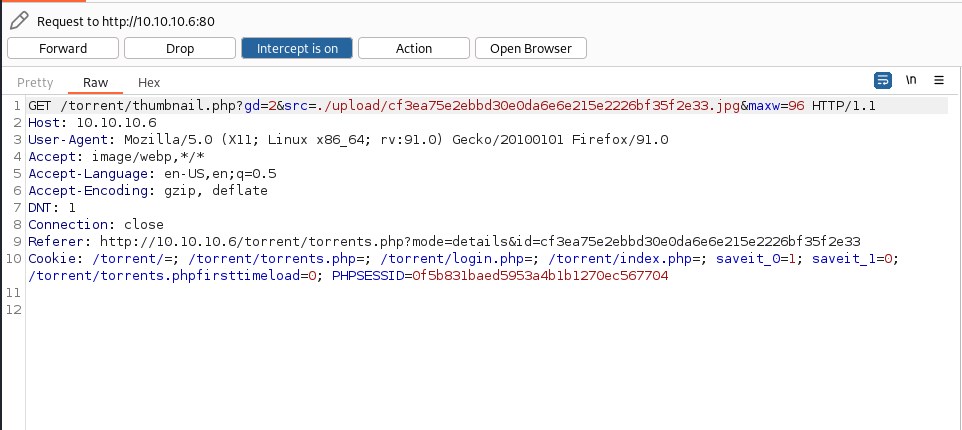The width and height of the screenshot is (962, 430).
Task: Switch to the Pretty tab
Action: click(x=35, y=83)
